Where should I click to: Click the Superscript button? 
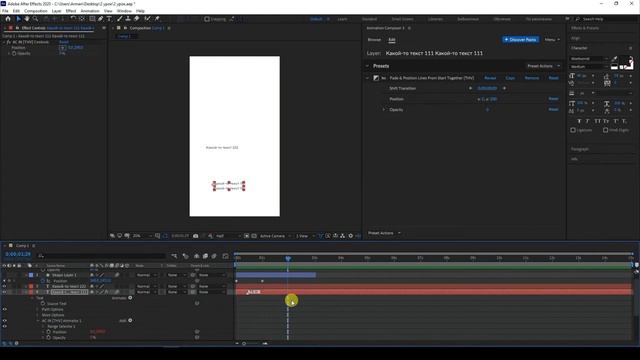[x=616, y=121]
